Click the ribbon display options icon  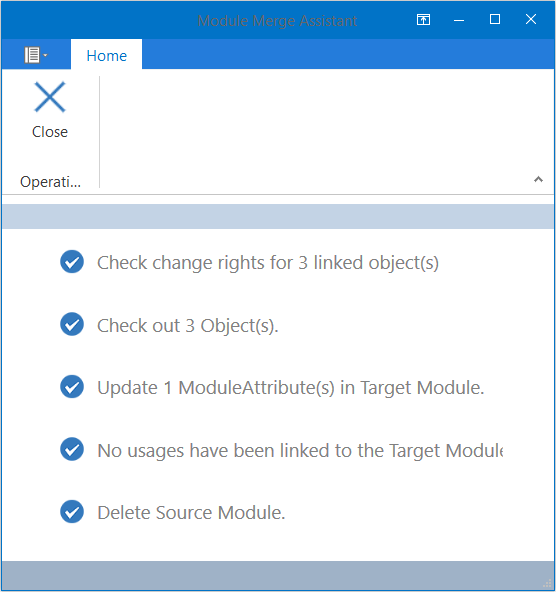pos(423,19)
